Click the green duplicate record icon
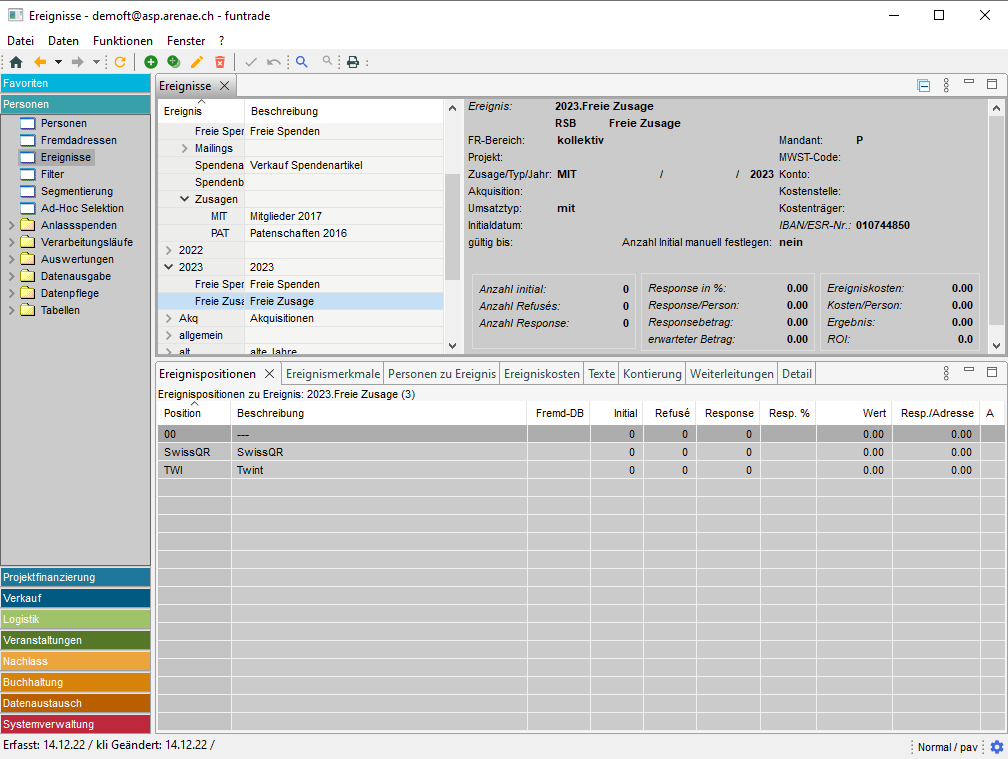Image resolution: width=1008 pixels, height=759 pixels. (174, 62)
